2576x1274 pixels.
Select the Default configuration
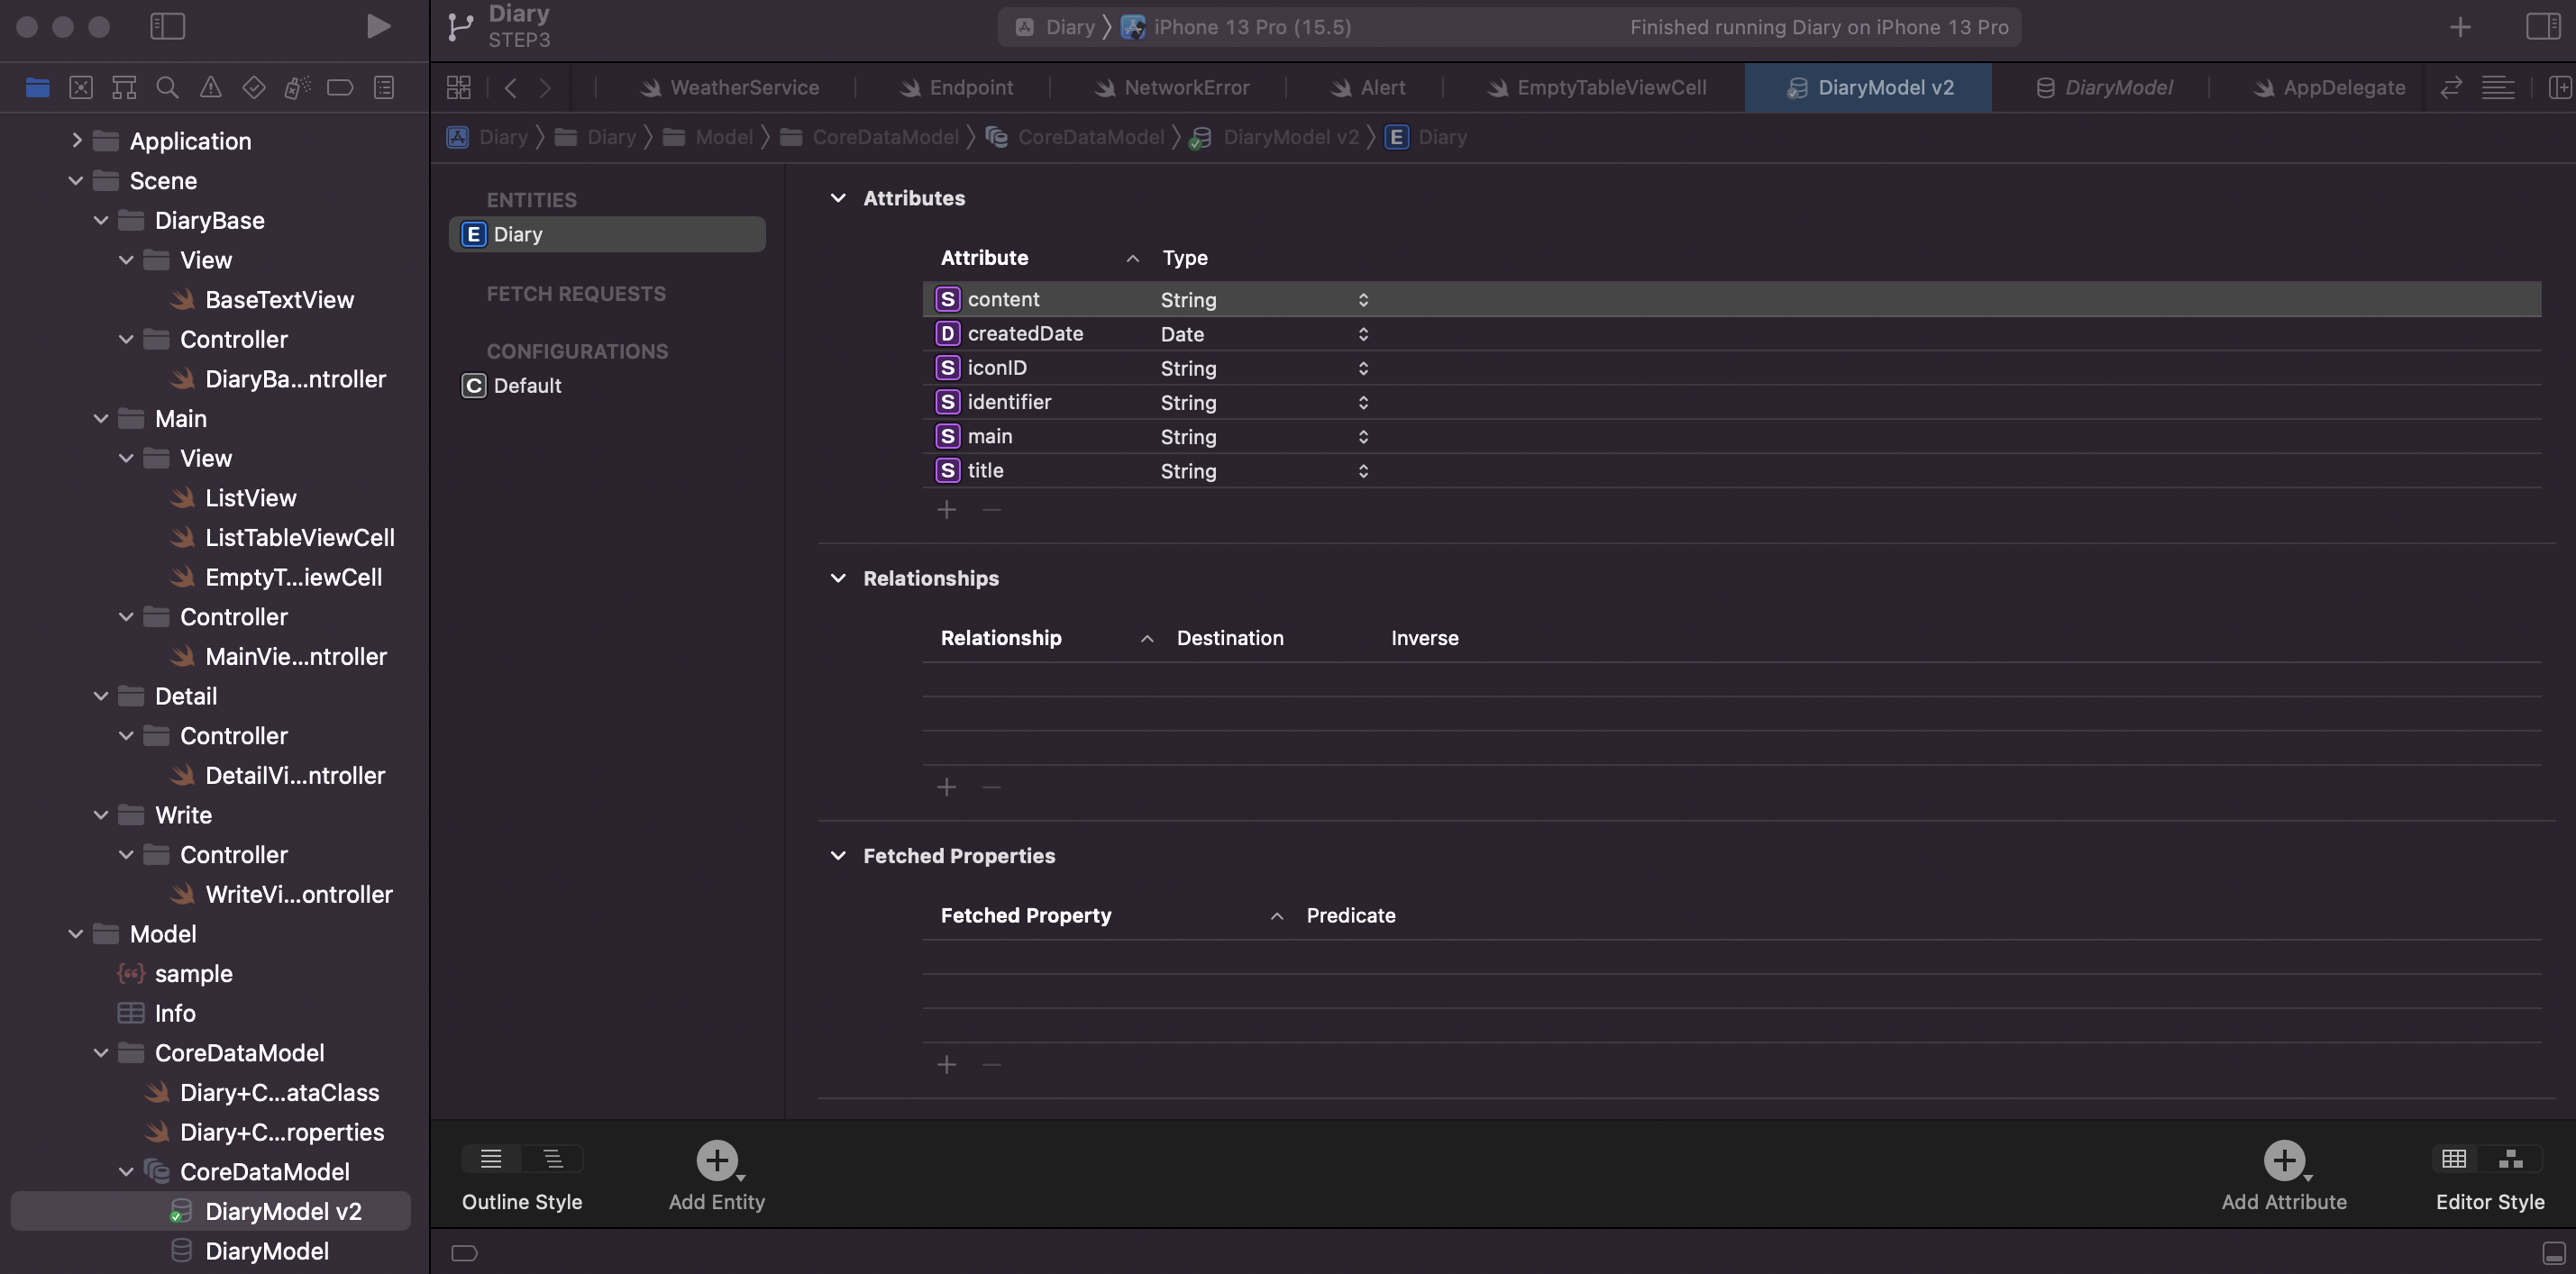click(x=527, y=386)
